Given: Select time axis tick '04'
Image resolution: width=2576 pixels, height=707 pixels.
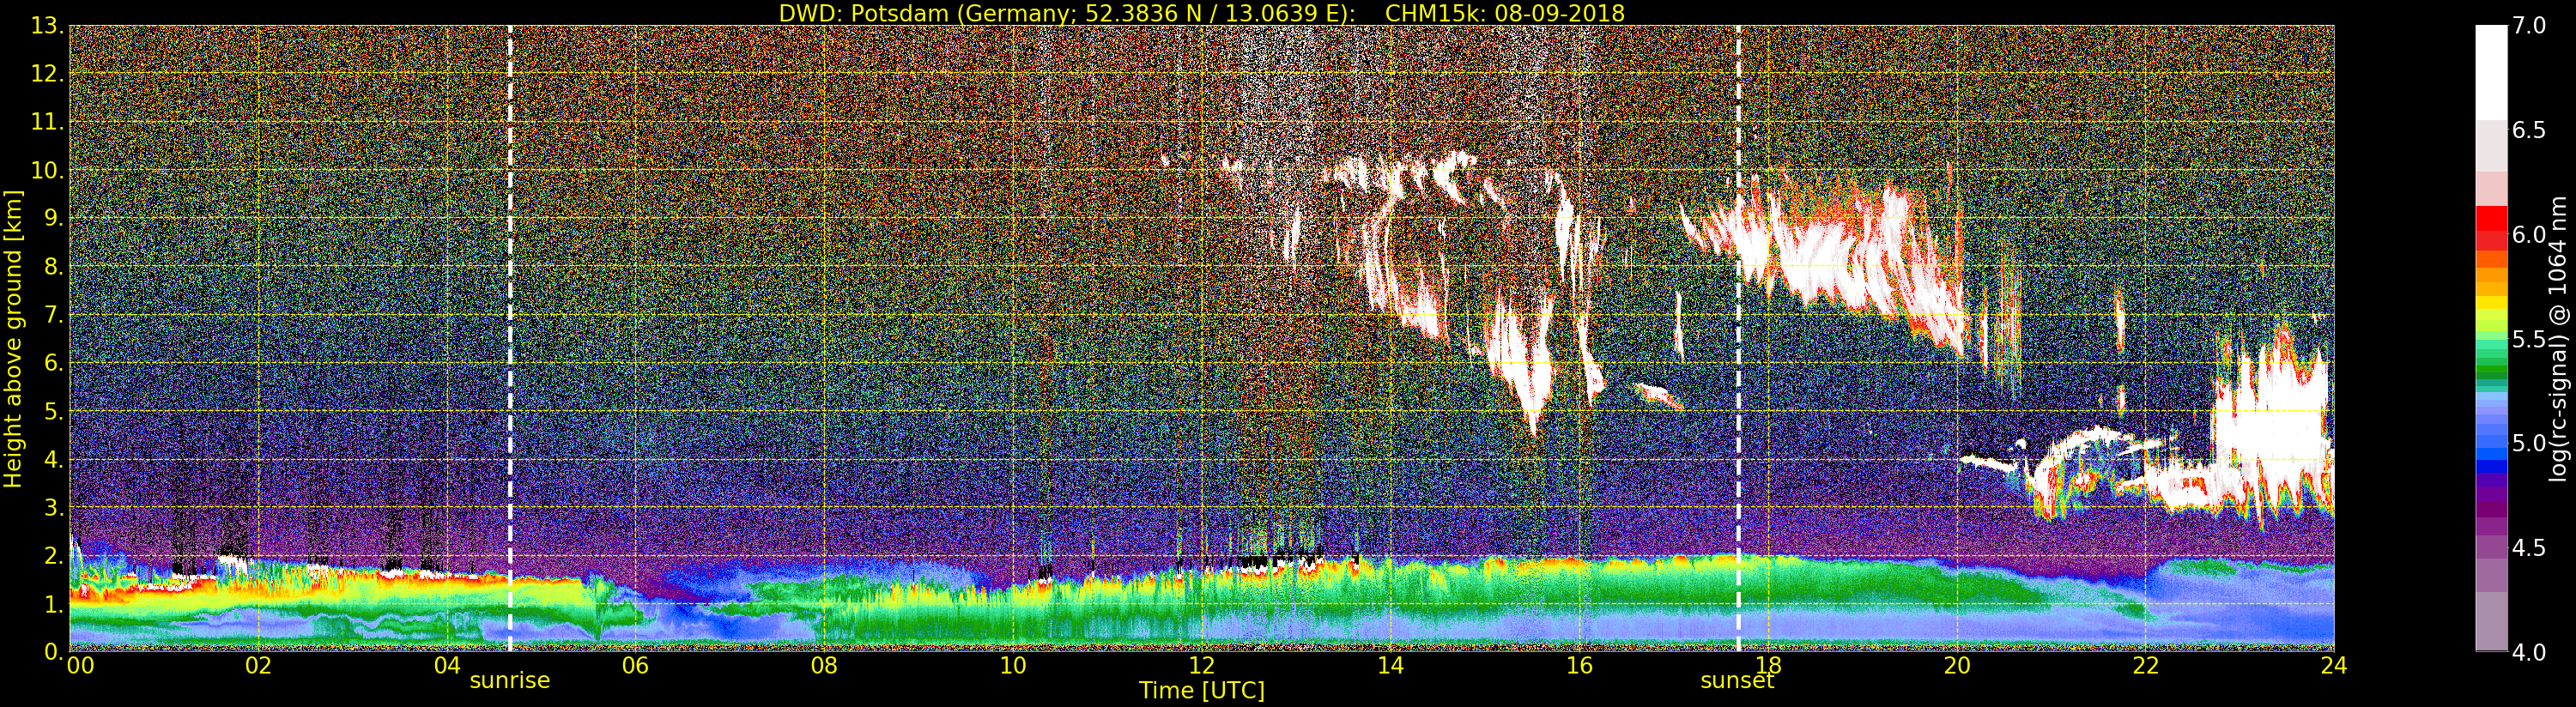Looking at the screenshot, I should click(447, 665).
